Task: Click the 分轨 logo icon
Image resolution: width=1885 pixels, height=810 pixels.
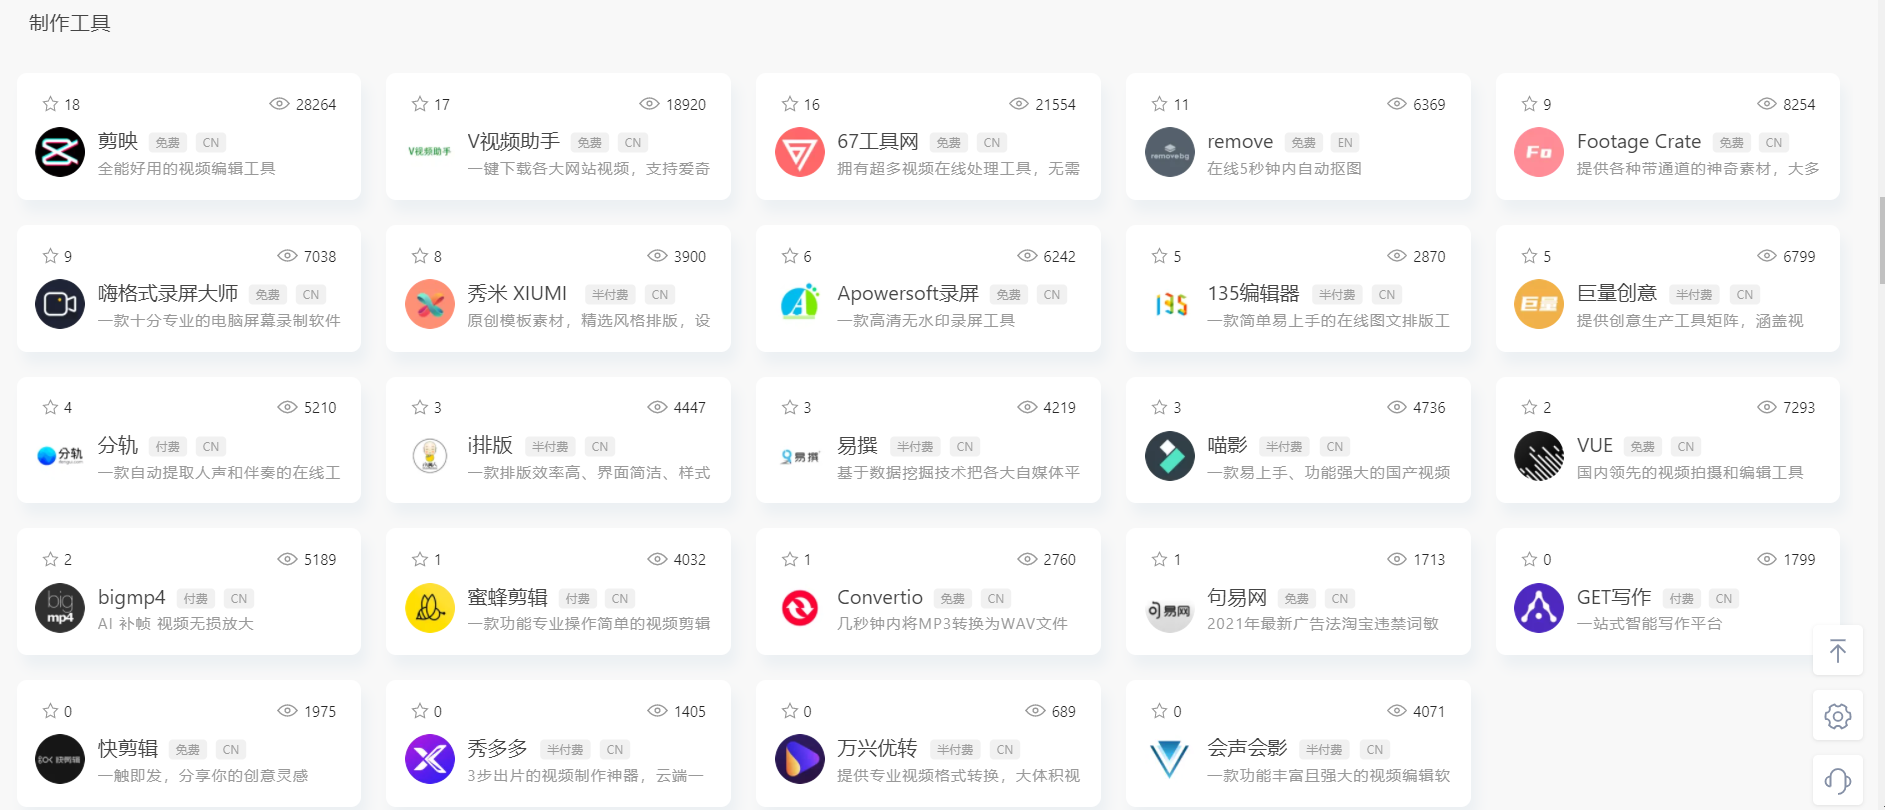Action: [x=60, y=456]
